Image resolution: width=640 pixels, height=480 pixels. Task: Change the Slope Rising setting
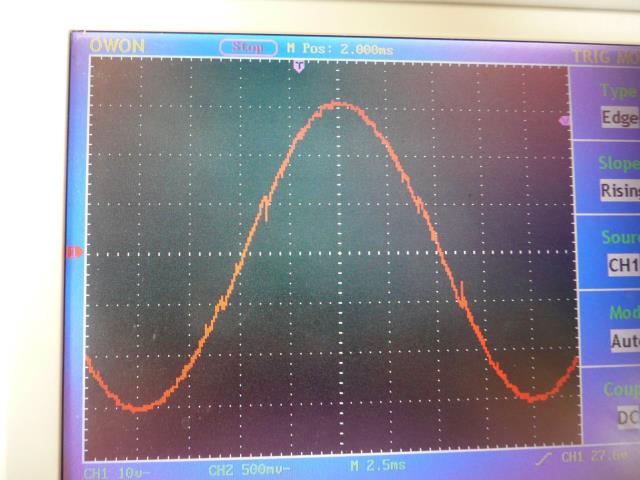(617, 190)
